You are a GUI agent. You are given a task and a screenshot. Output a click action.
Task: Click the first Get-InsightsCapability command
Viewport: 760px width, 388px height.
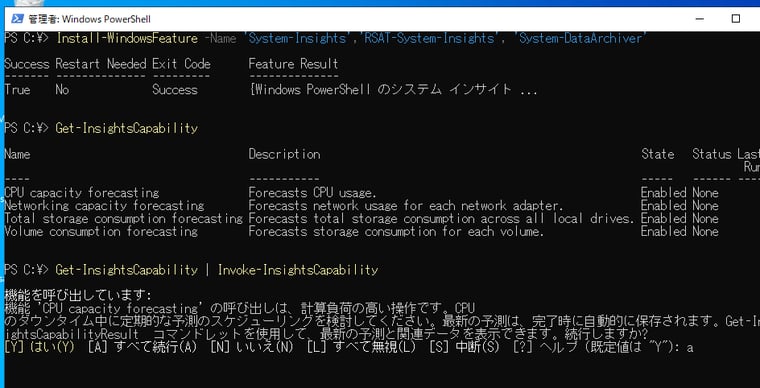[x=127, y=128]
